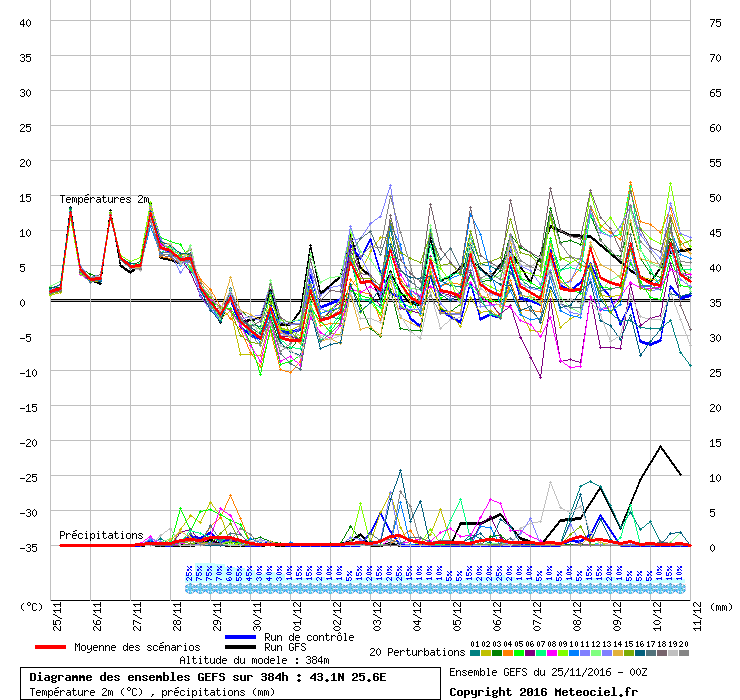Viewport: 740px width, 700px height.
Task: Click the 01/12 date label on x-axis
Action: tap(297, 616)
